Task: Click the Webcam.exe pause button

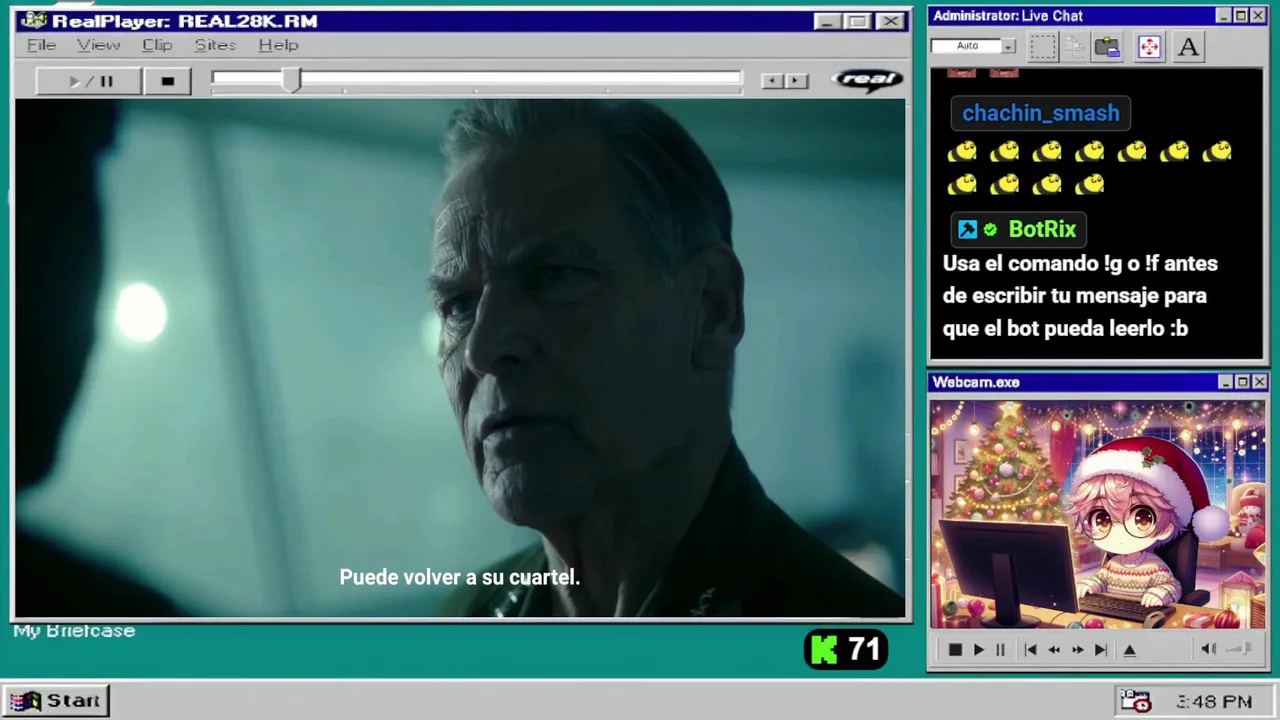Action: (x=1000, y=650)
